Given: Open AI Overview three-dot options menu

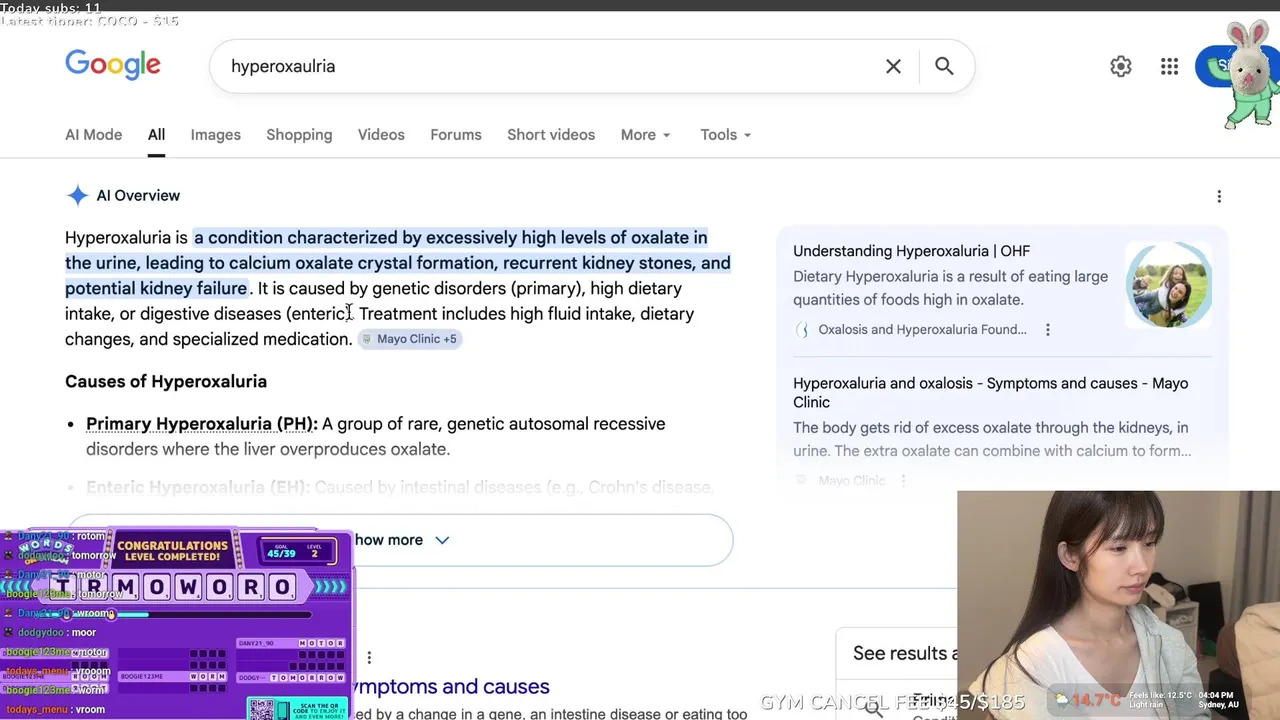Looking at the screenshot, I should click(1219, 196).
